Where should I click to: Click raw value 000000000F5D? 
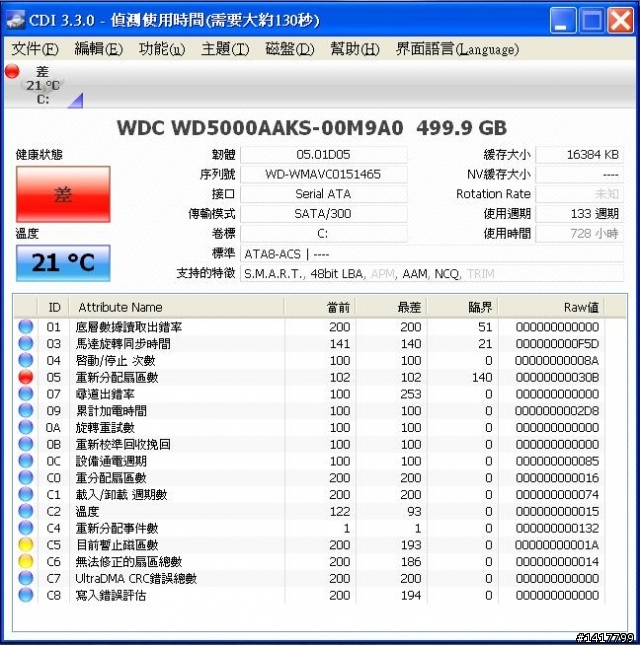(x=557, y=344)
